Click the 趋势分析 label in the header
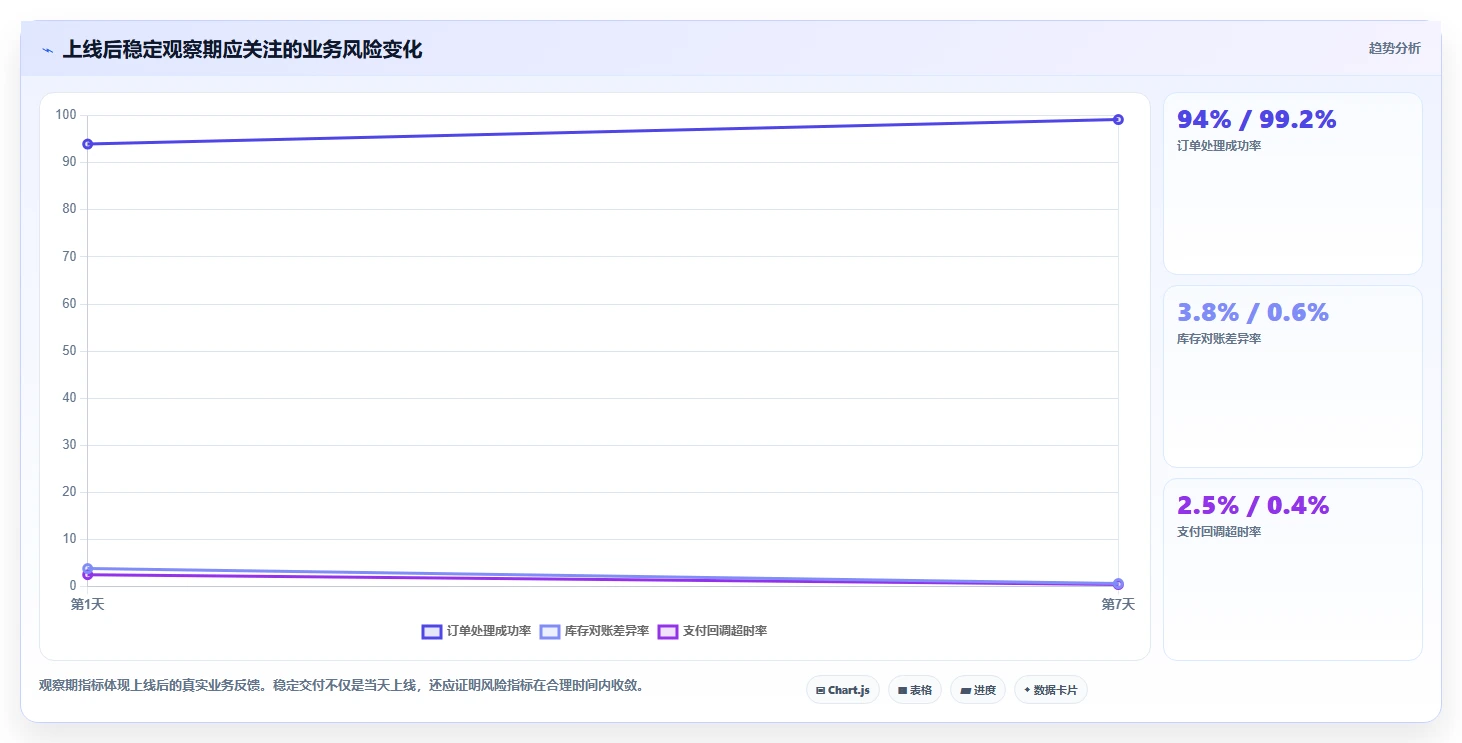The image size is (1462, 743). click(1394, 48)
